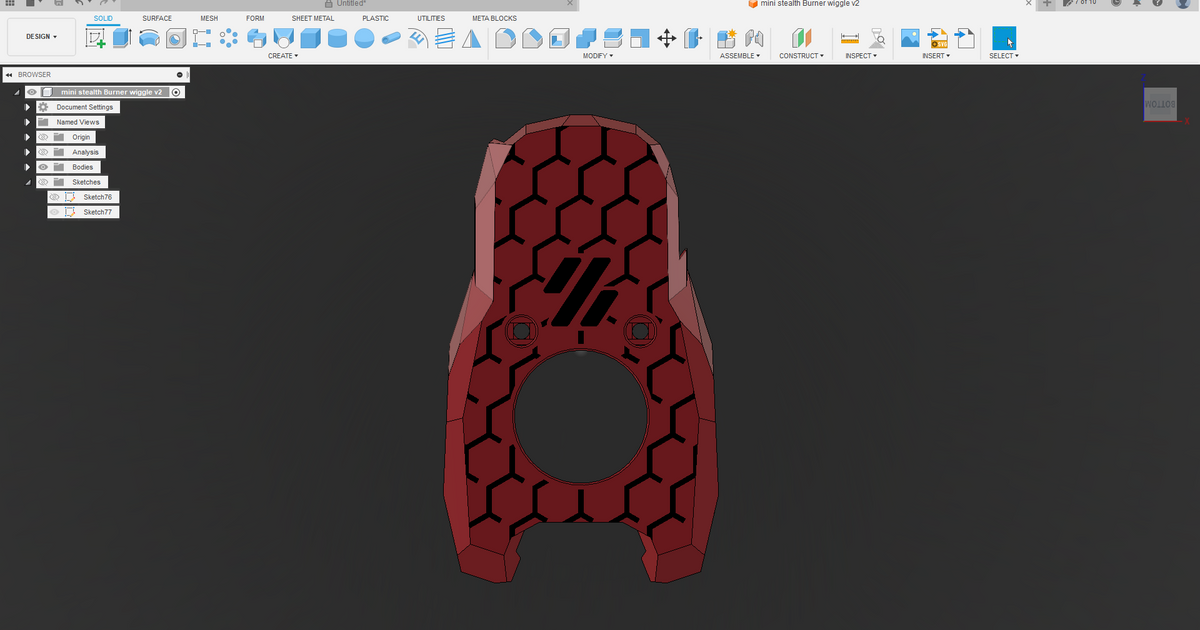Open the Measure tool under Inspect
The image size is (1200, 630).
(849, 38)
